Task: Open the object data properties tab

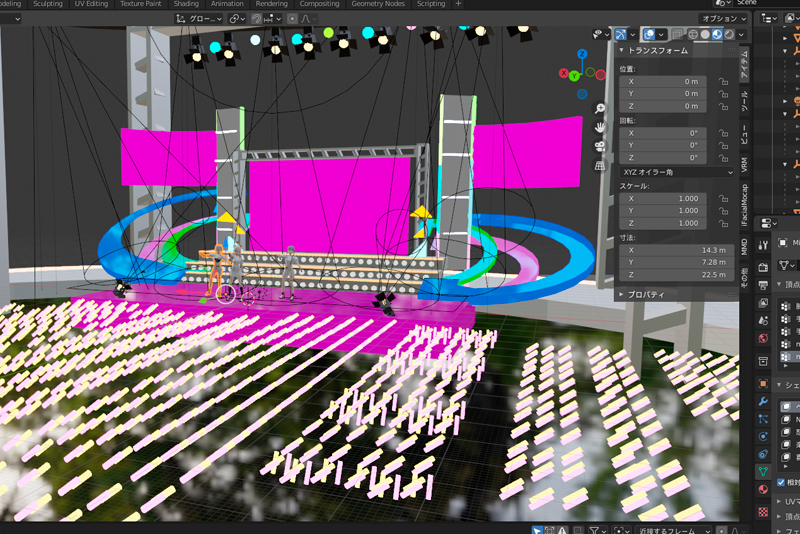Action: pyautogui.click(x=763, y=470)
